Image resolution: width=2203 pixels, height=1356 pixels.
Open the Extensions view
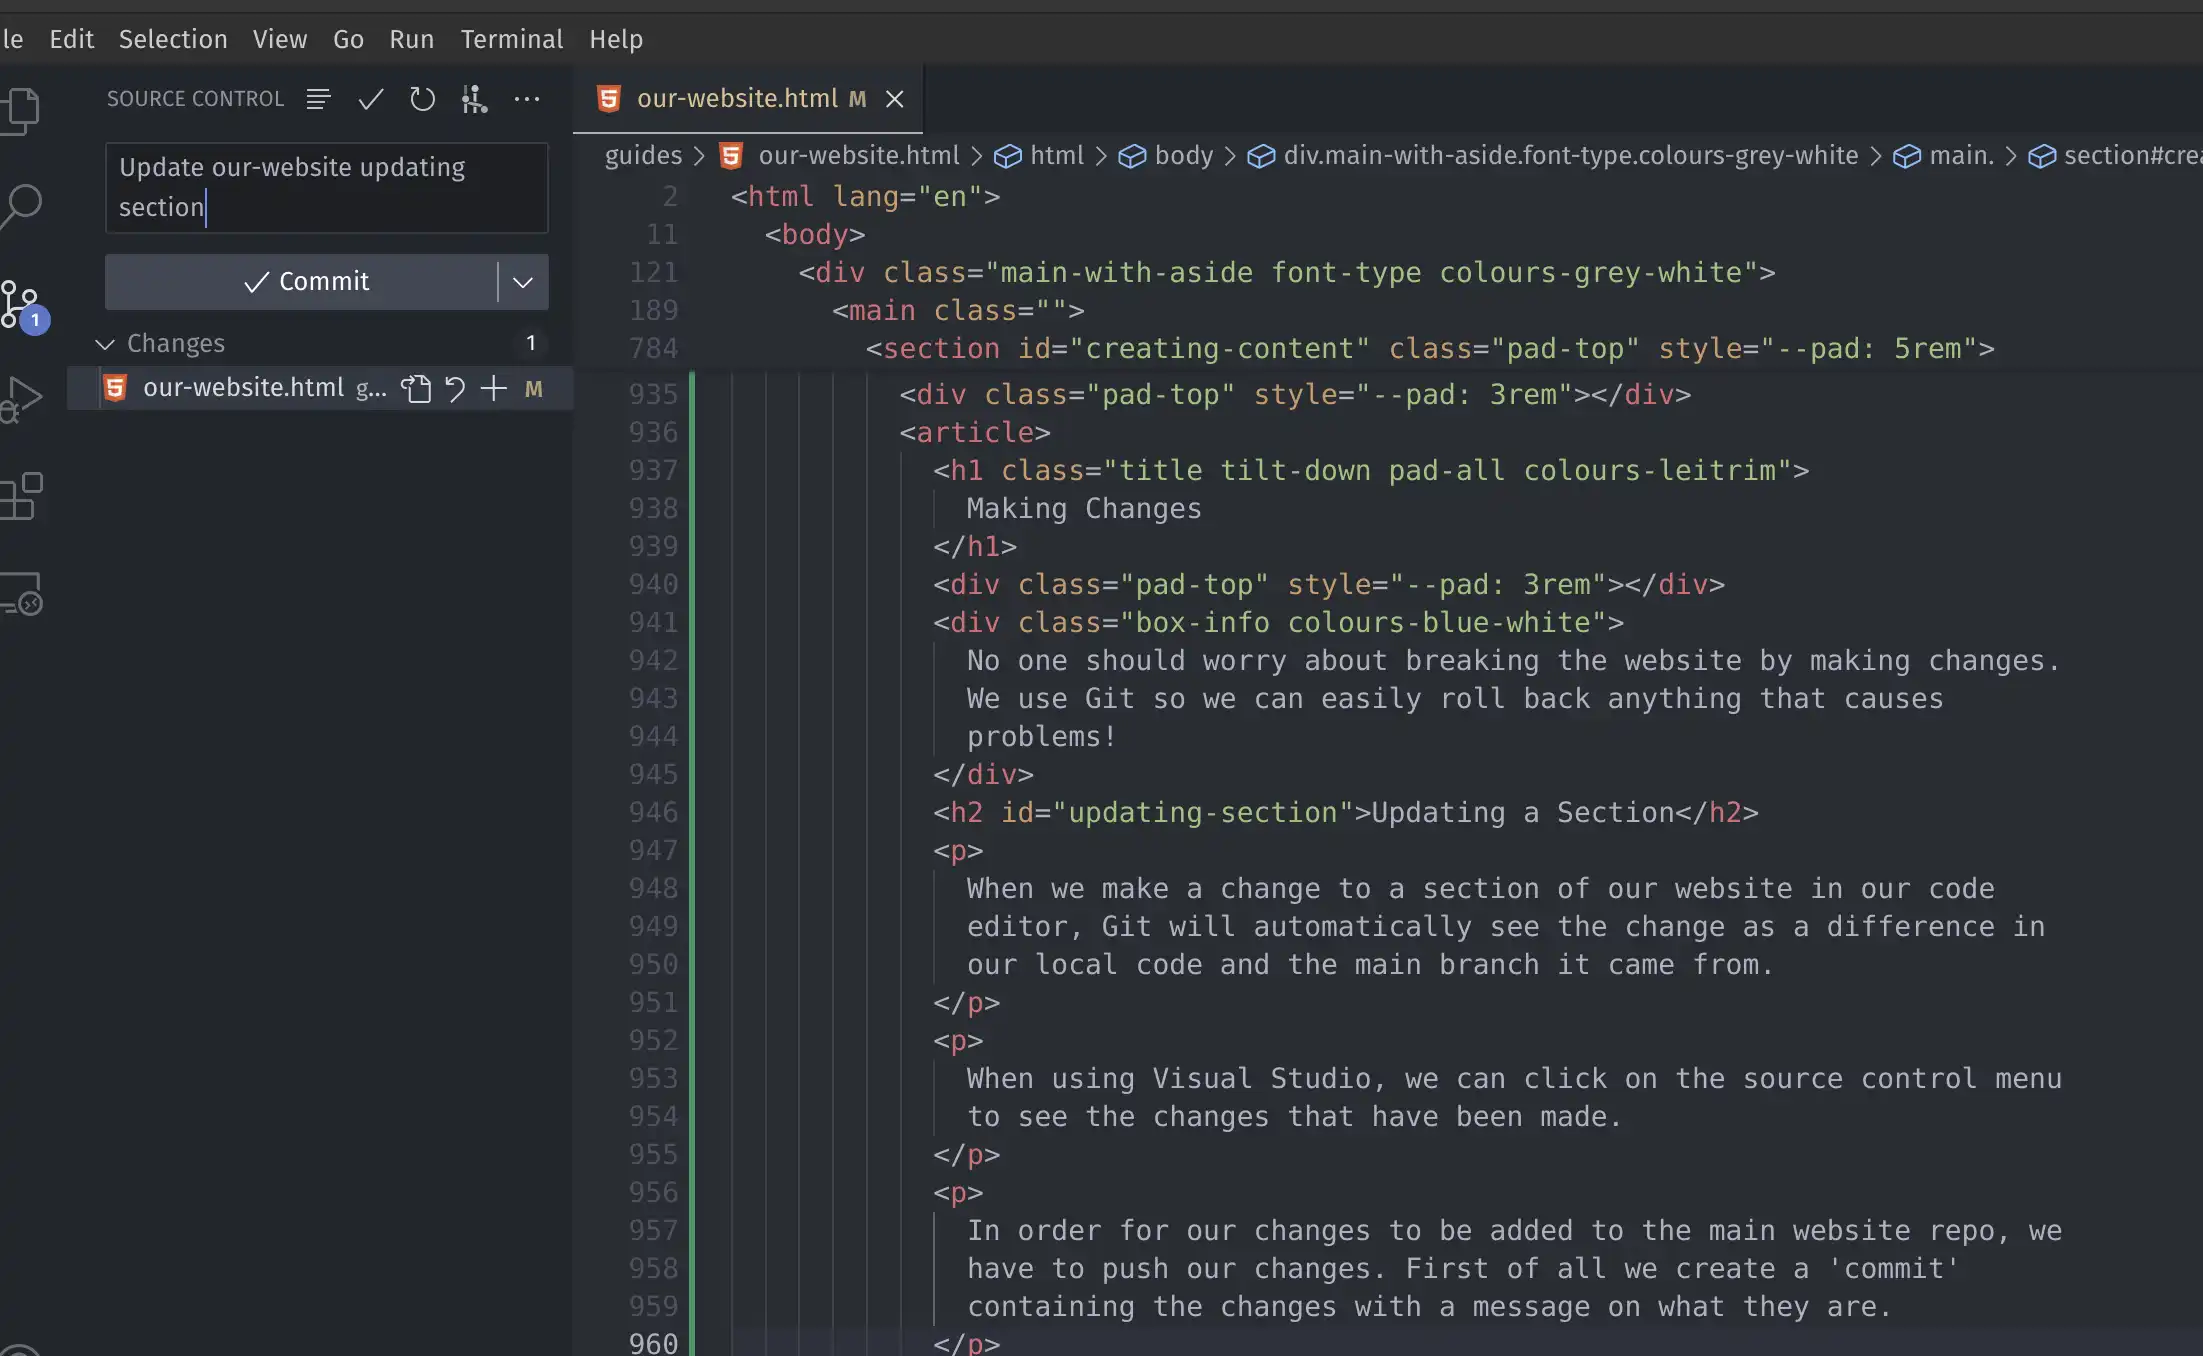[x=20, y=496]
